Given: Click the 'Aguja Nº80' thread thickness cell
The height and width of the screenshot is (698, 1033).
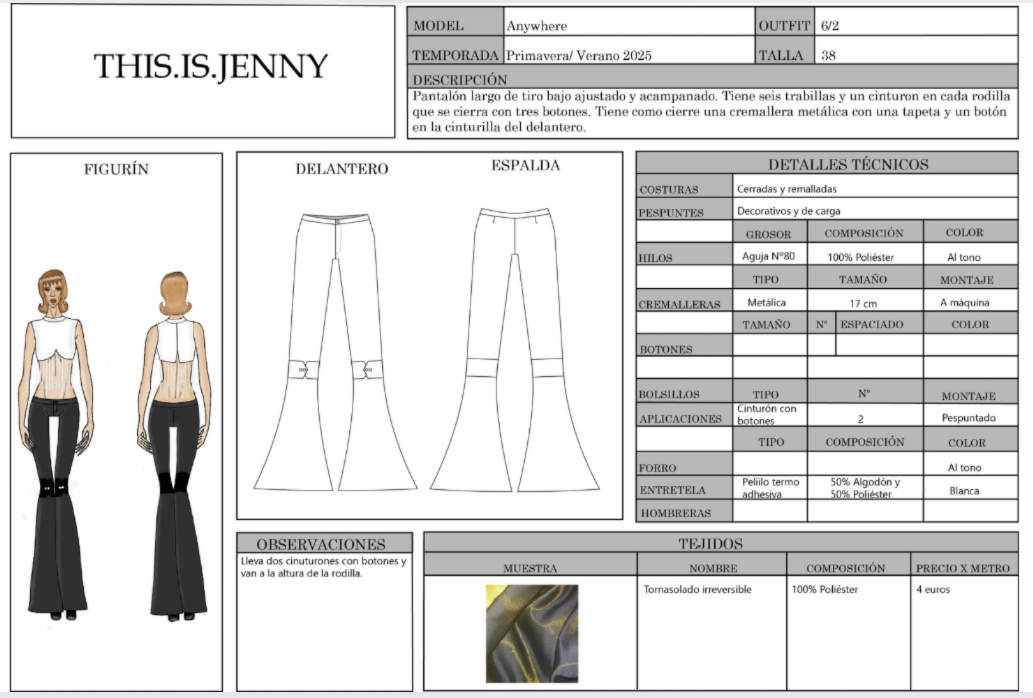Looking at the screenshot, I should (769, 257).
